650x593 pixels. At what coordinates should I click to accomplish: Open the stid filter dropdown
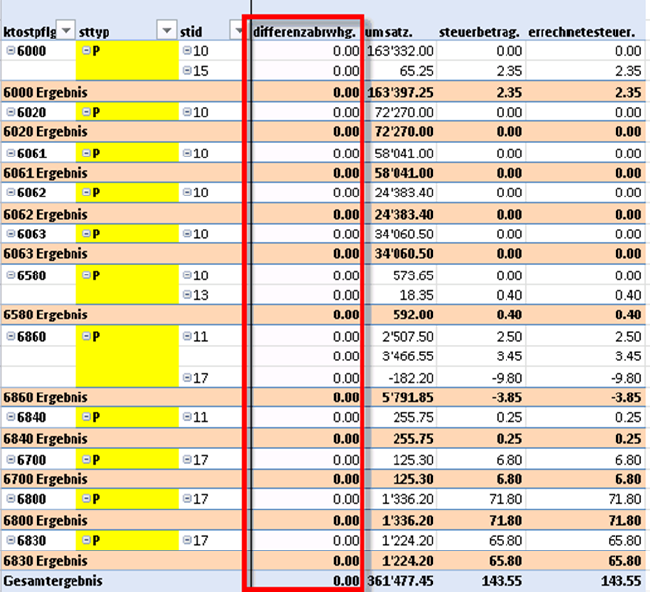point(237,31)
